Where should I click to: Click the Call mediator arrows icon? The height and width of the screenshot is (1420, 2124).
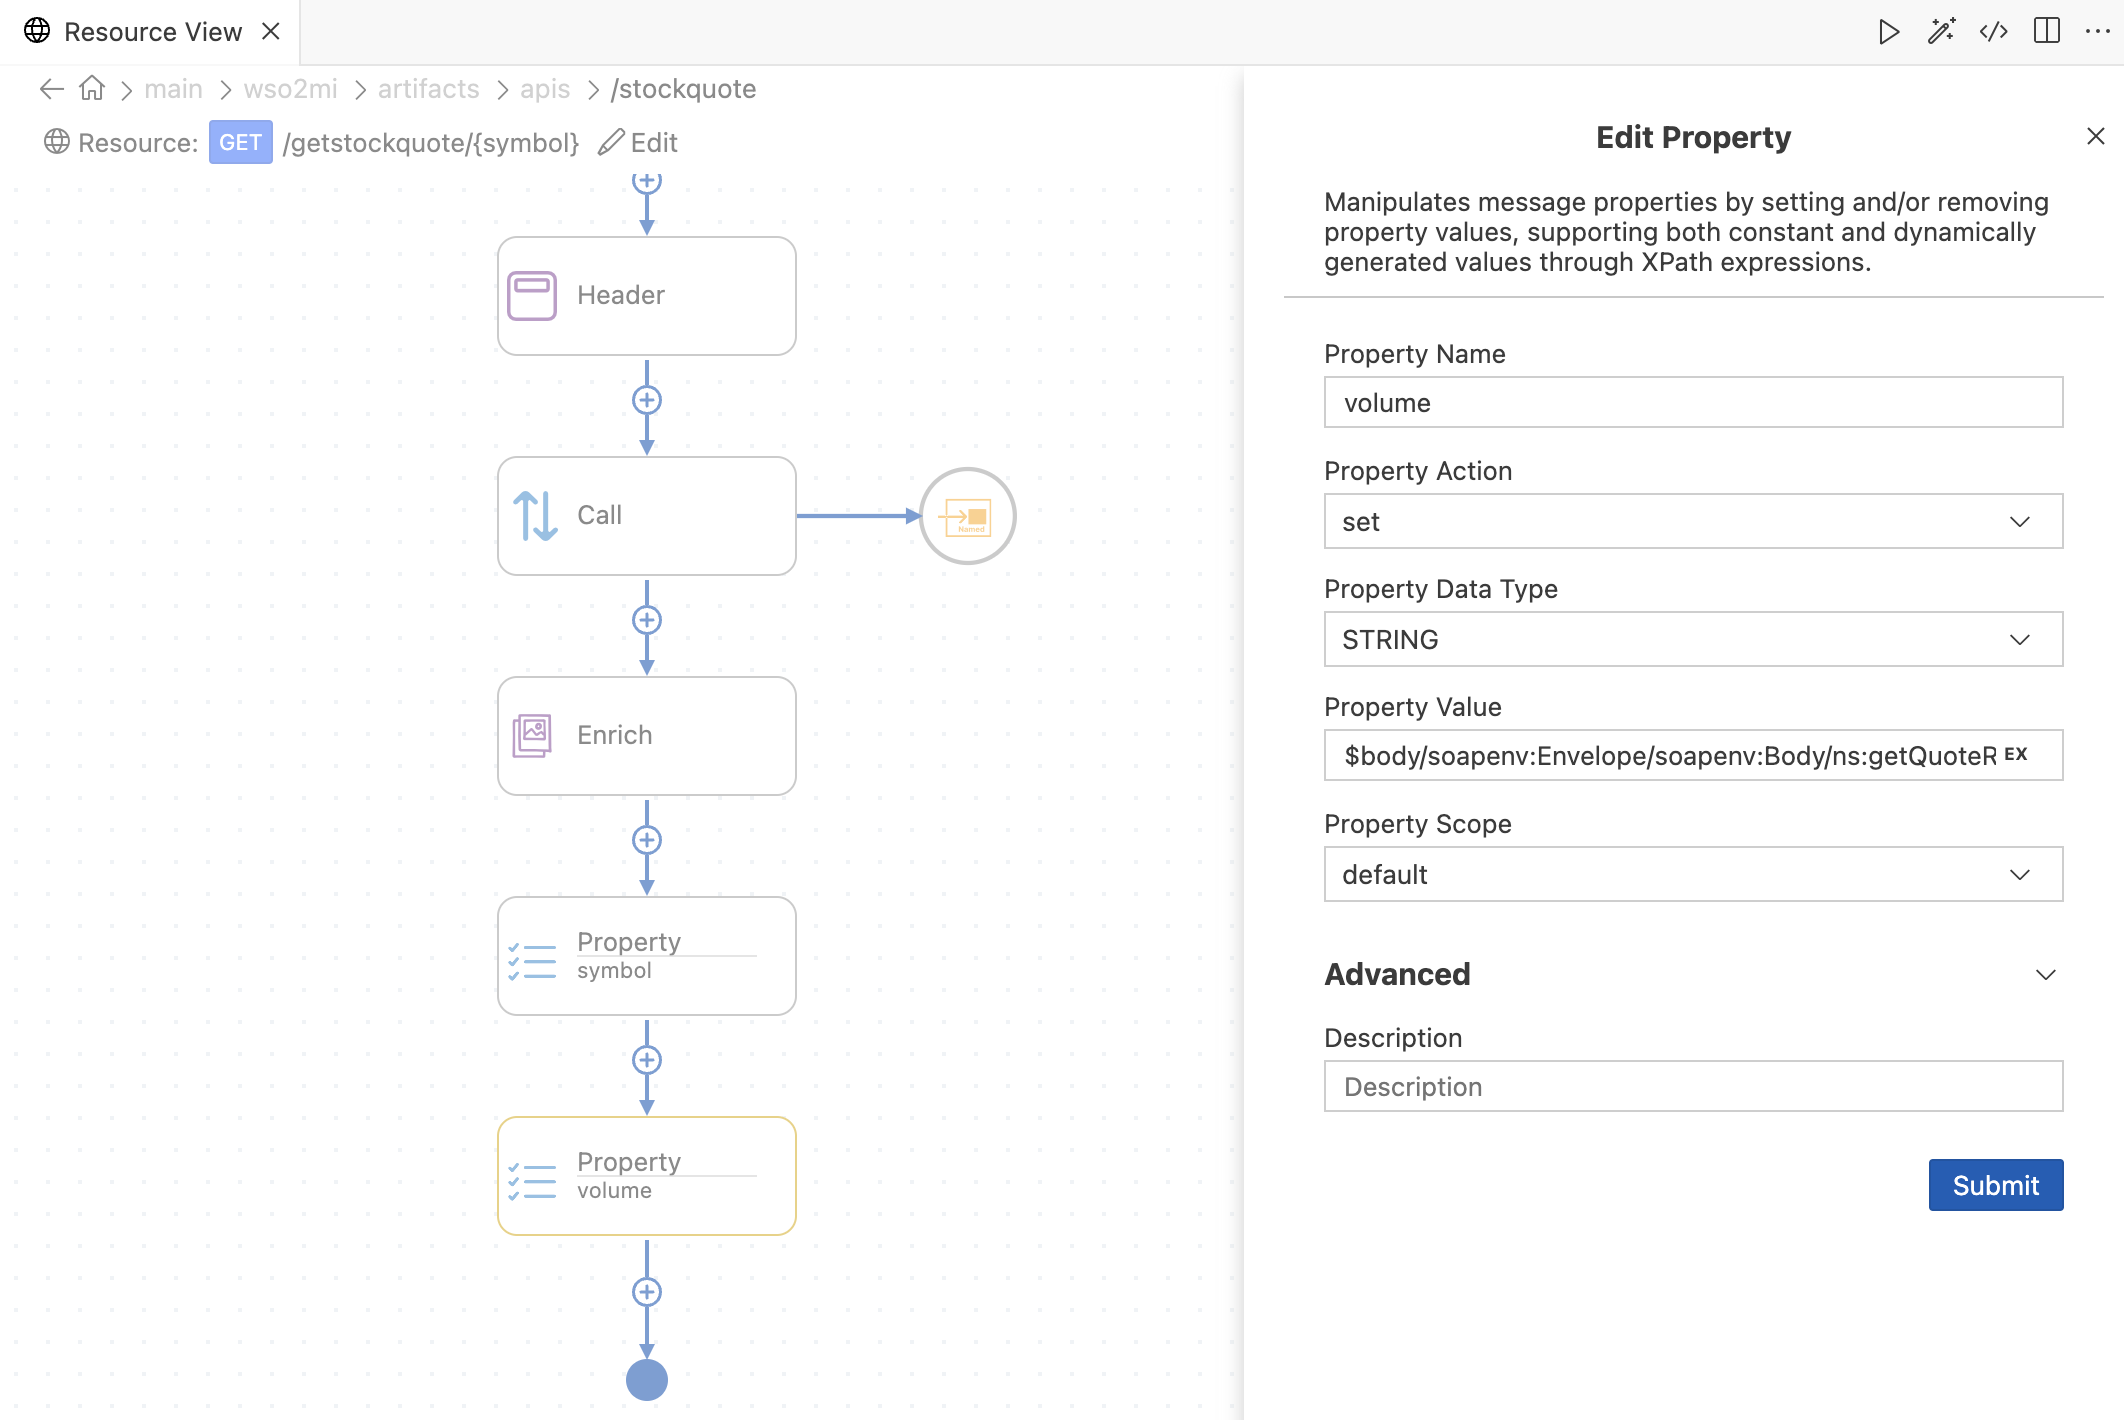pyautogui.click(x=535, y=516)
